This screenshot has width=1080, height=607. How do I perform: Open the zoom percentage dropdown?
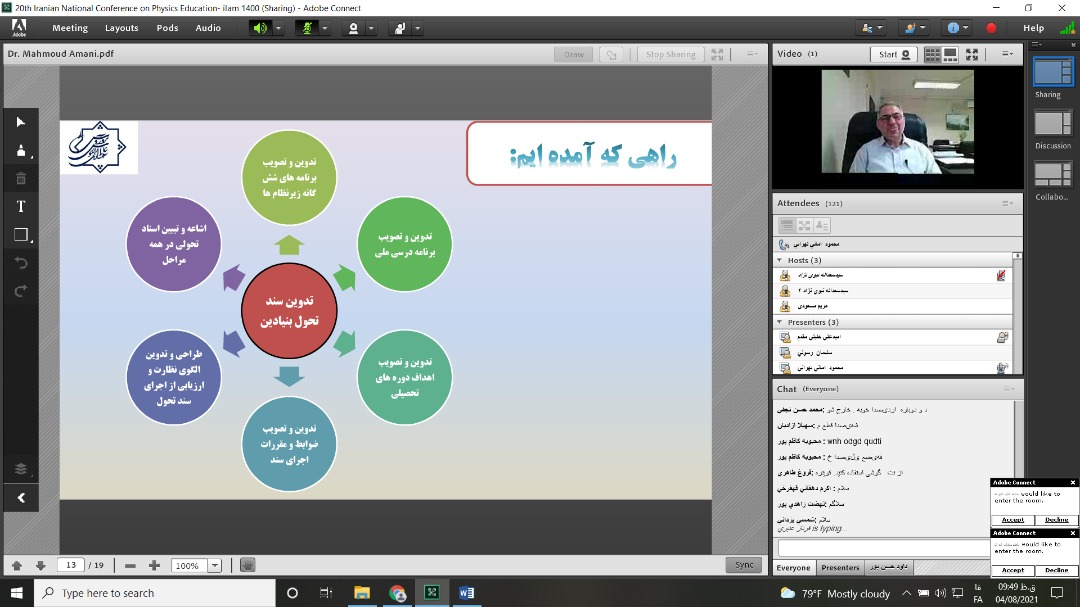pos(214,566)
